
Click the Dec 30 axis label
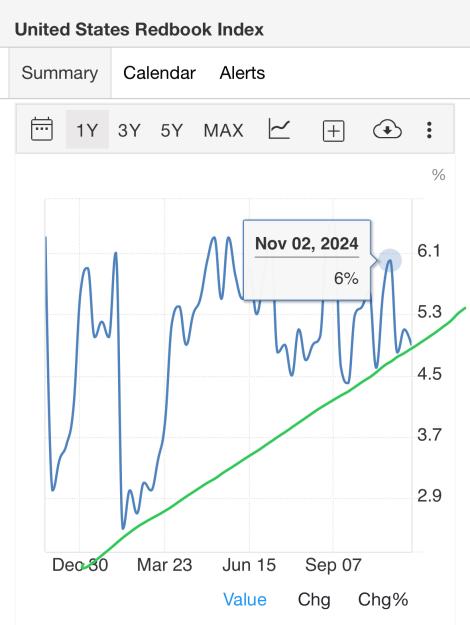point(80,565)
